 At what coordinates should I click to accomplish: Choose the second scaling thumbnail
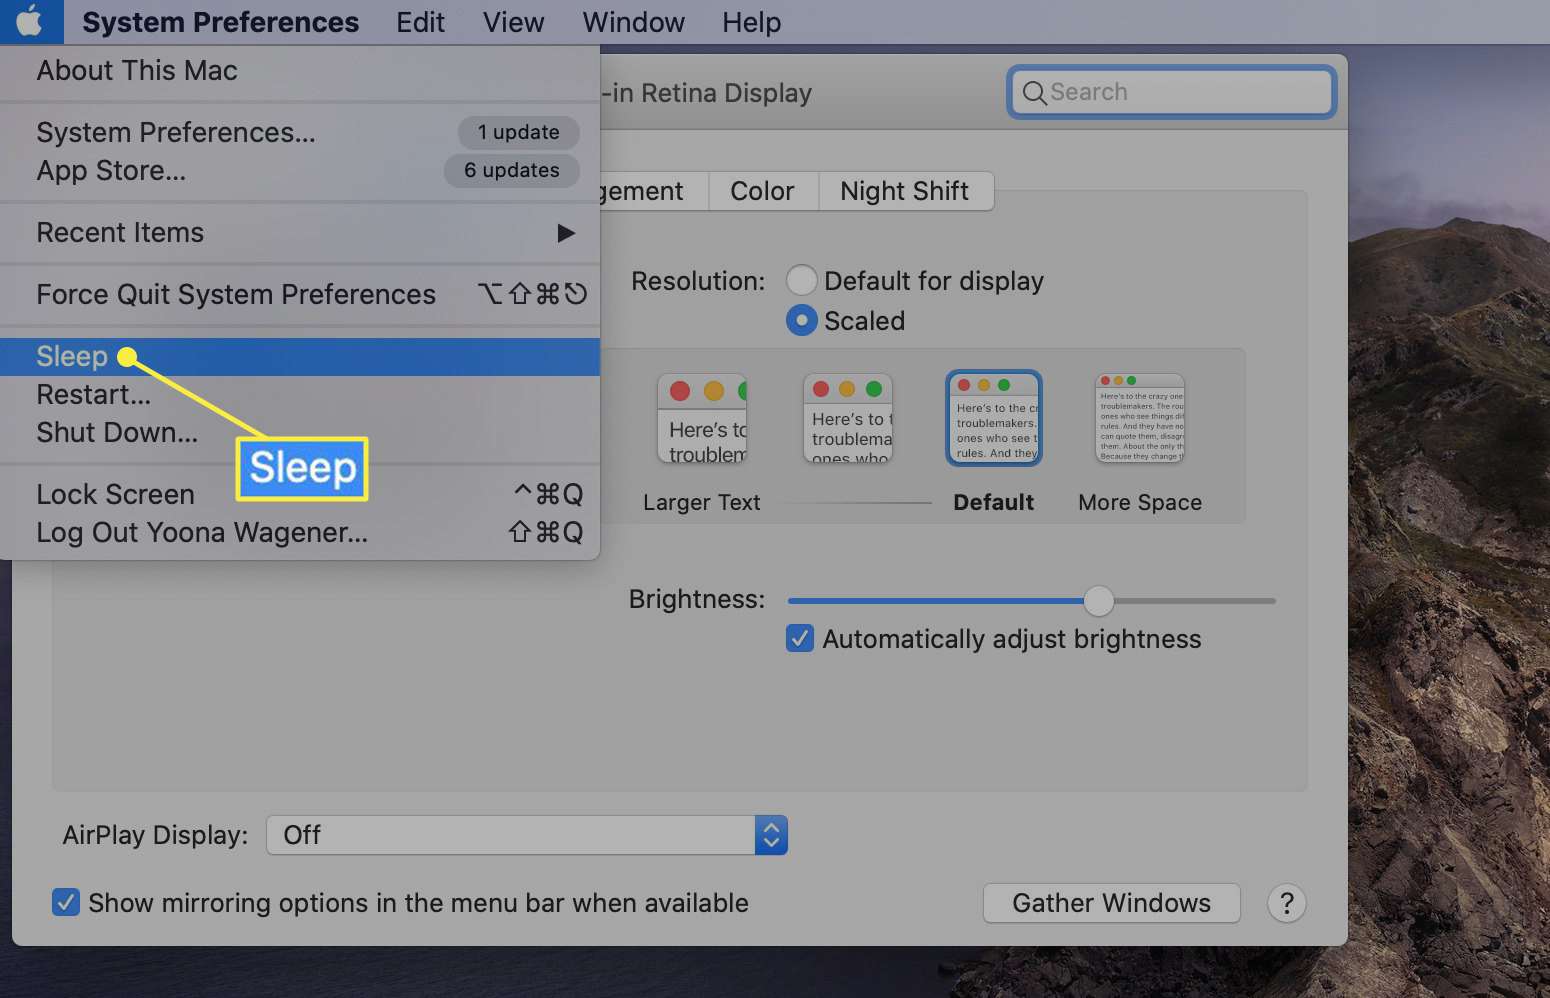click(x=848, y=419)
